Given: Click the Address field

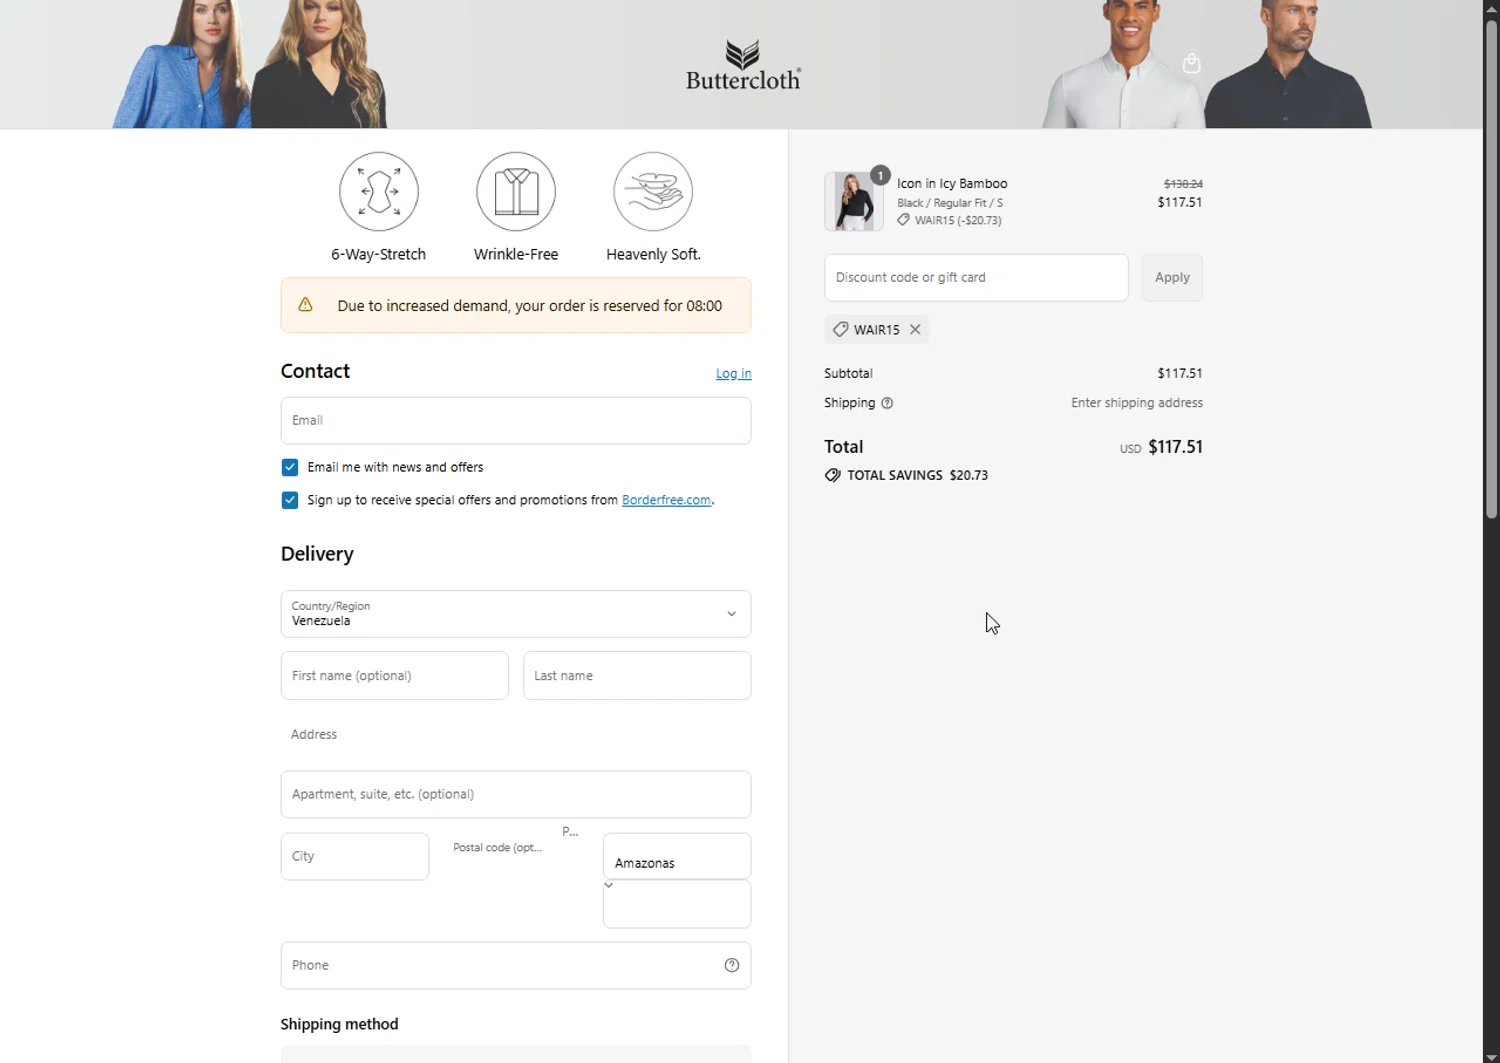Looking at the screenshot, I should [516, 734].
